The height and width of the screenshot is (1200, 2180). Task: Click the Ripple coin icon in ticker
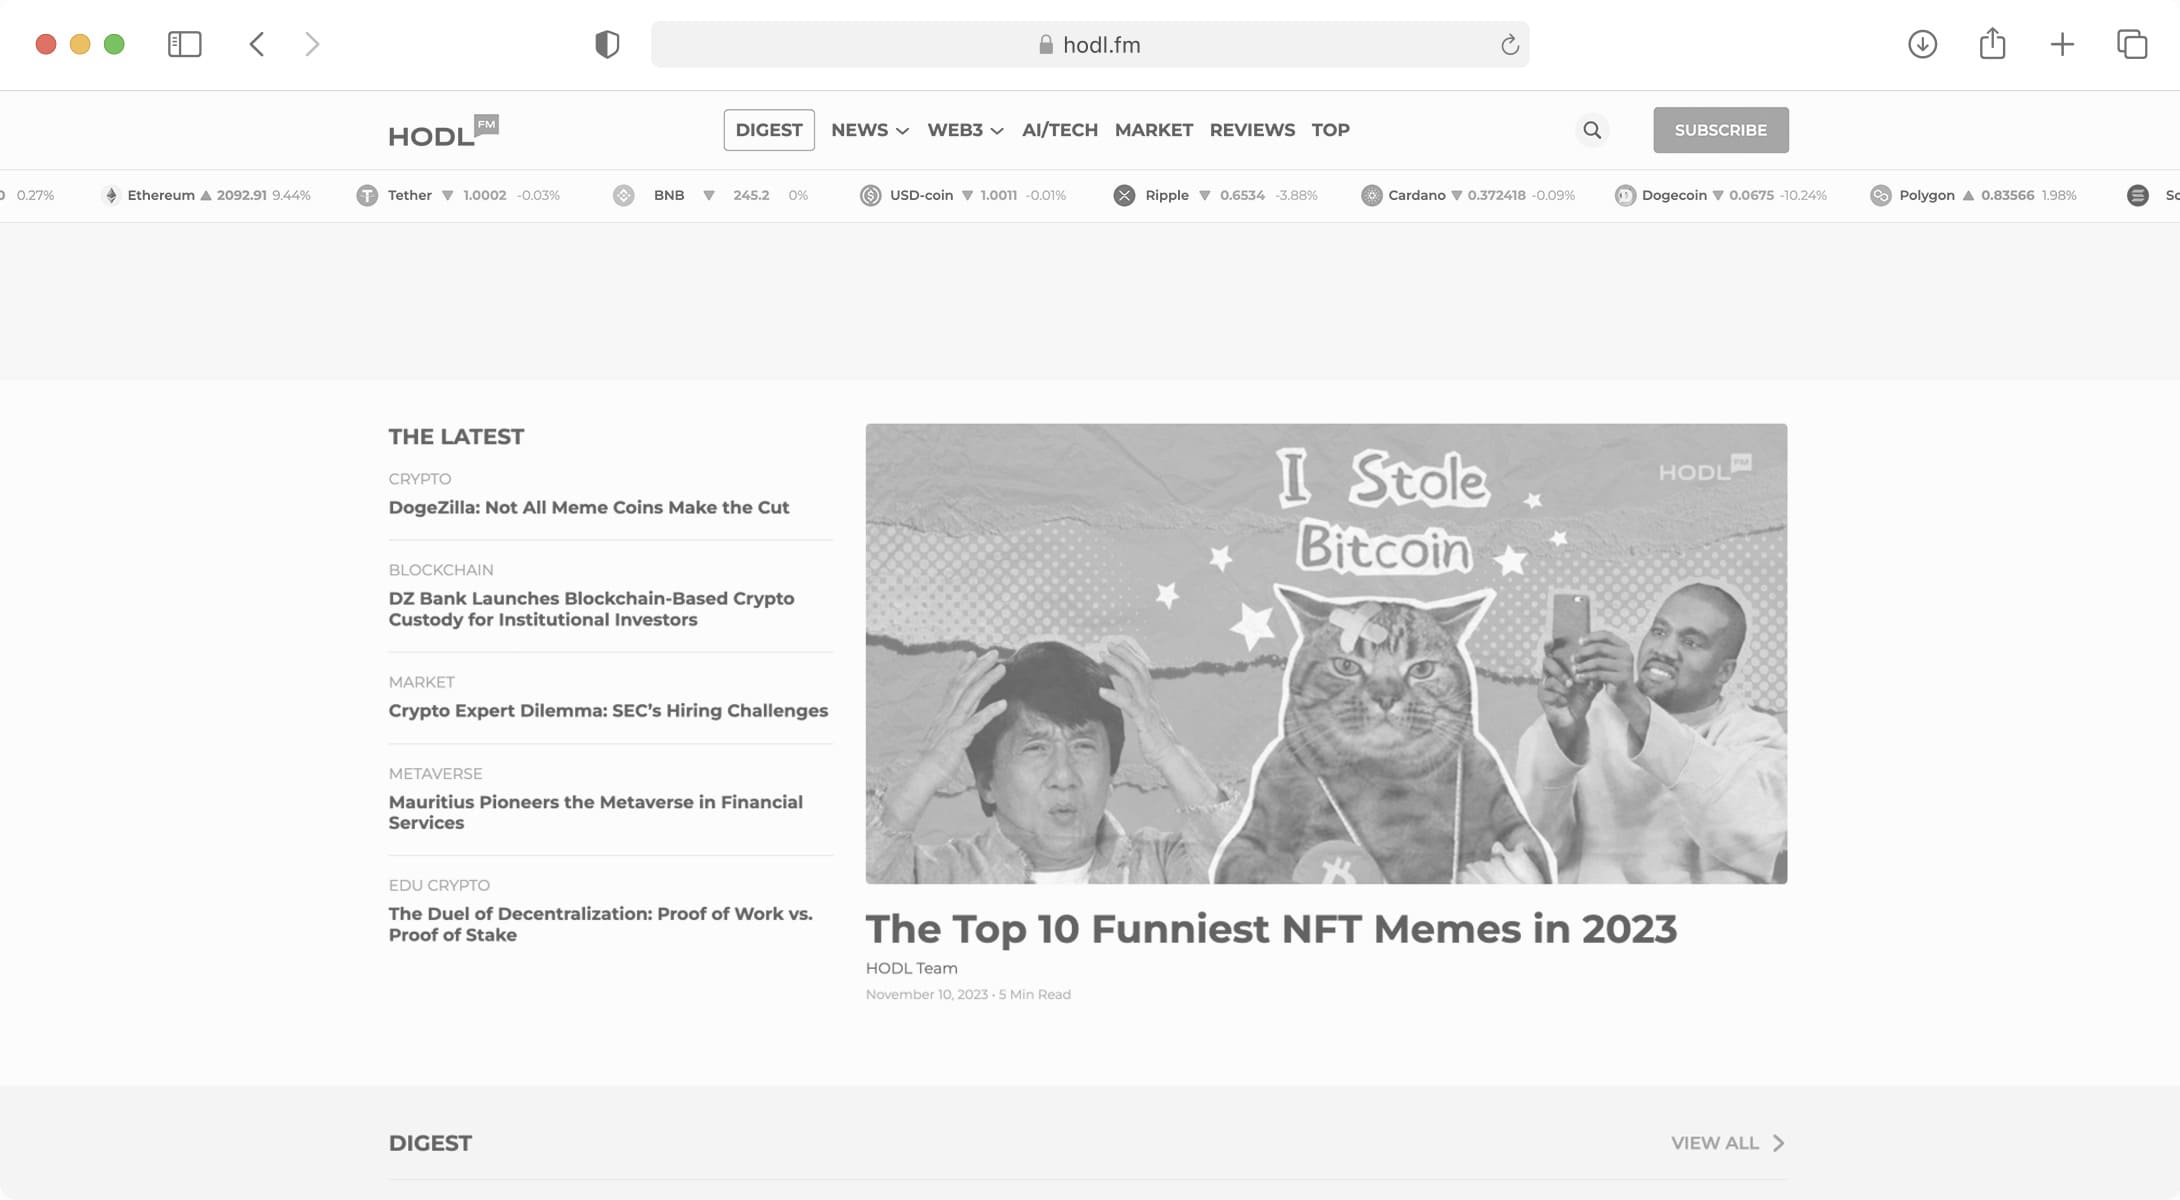coord(1124,195)
